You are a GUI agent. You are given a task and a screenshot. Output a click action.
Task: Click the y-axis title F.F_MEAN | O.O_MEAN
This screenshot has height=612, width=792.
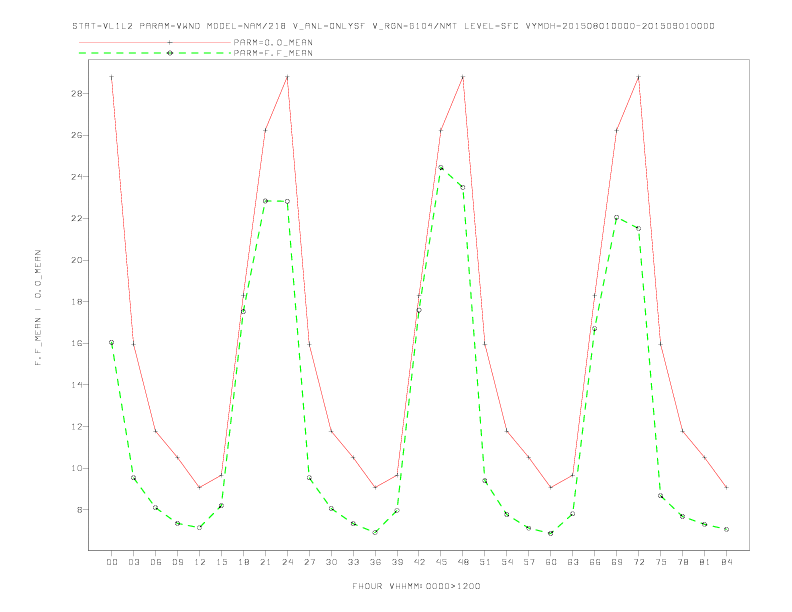[38, 308]
